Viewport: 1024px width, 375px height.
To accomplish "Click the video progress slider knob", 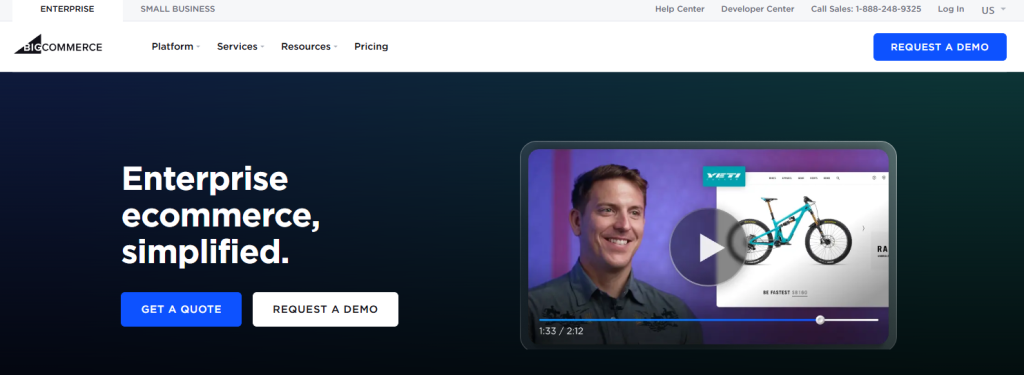I will [820, 319].
